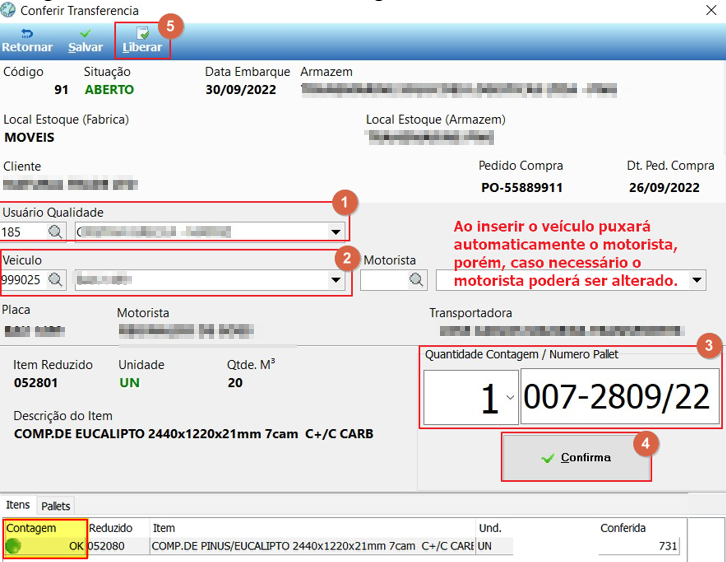The image size is (726, 562).
Task: Click the Item Reduzido value 052801
Action: (x=36, y=383)
